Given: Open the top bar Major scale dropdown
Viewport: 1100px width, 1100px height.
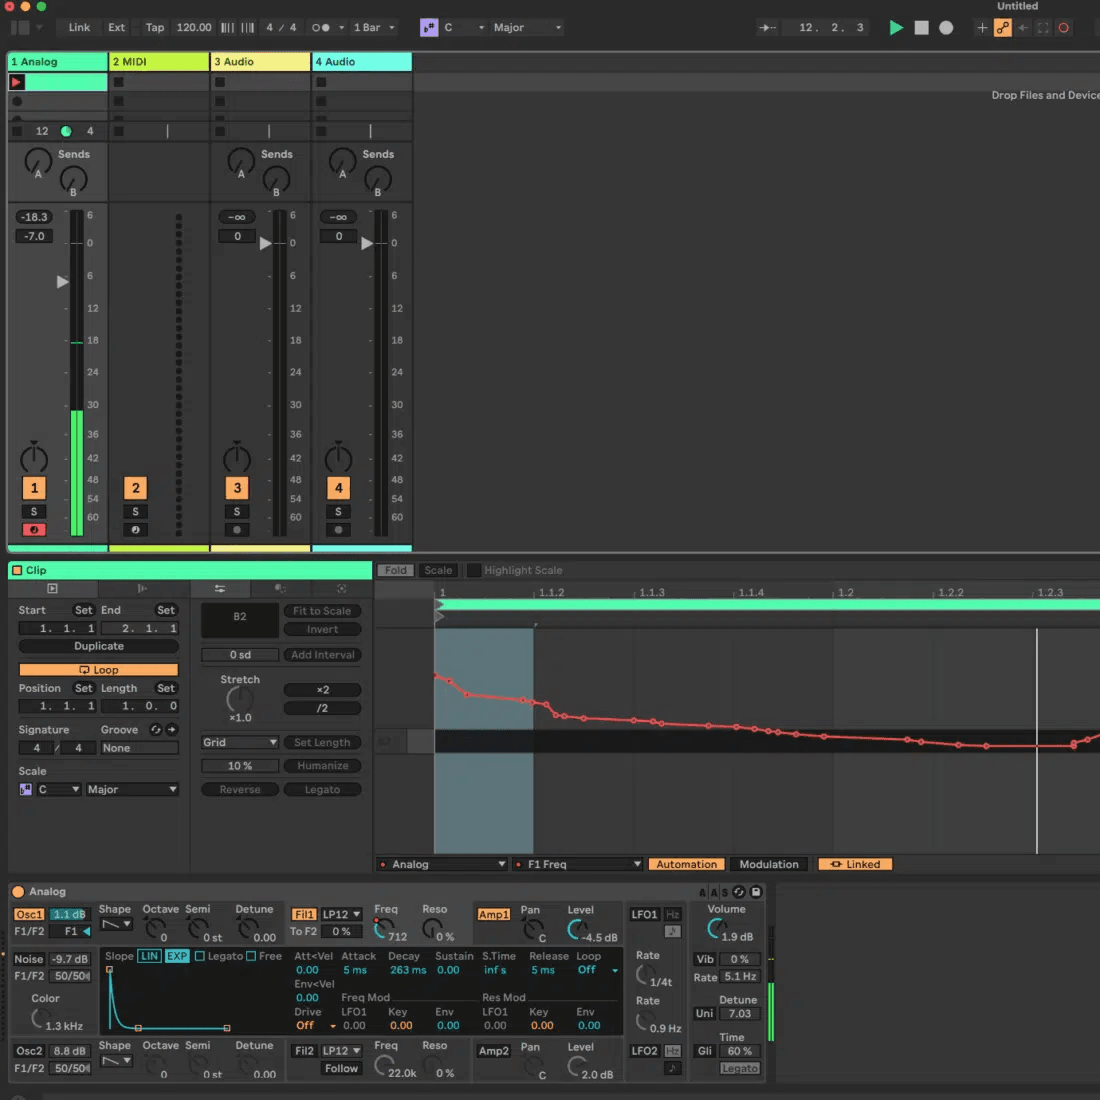Looking at the screenshot, I should pyautogui.click(x=527, y=27).
